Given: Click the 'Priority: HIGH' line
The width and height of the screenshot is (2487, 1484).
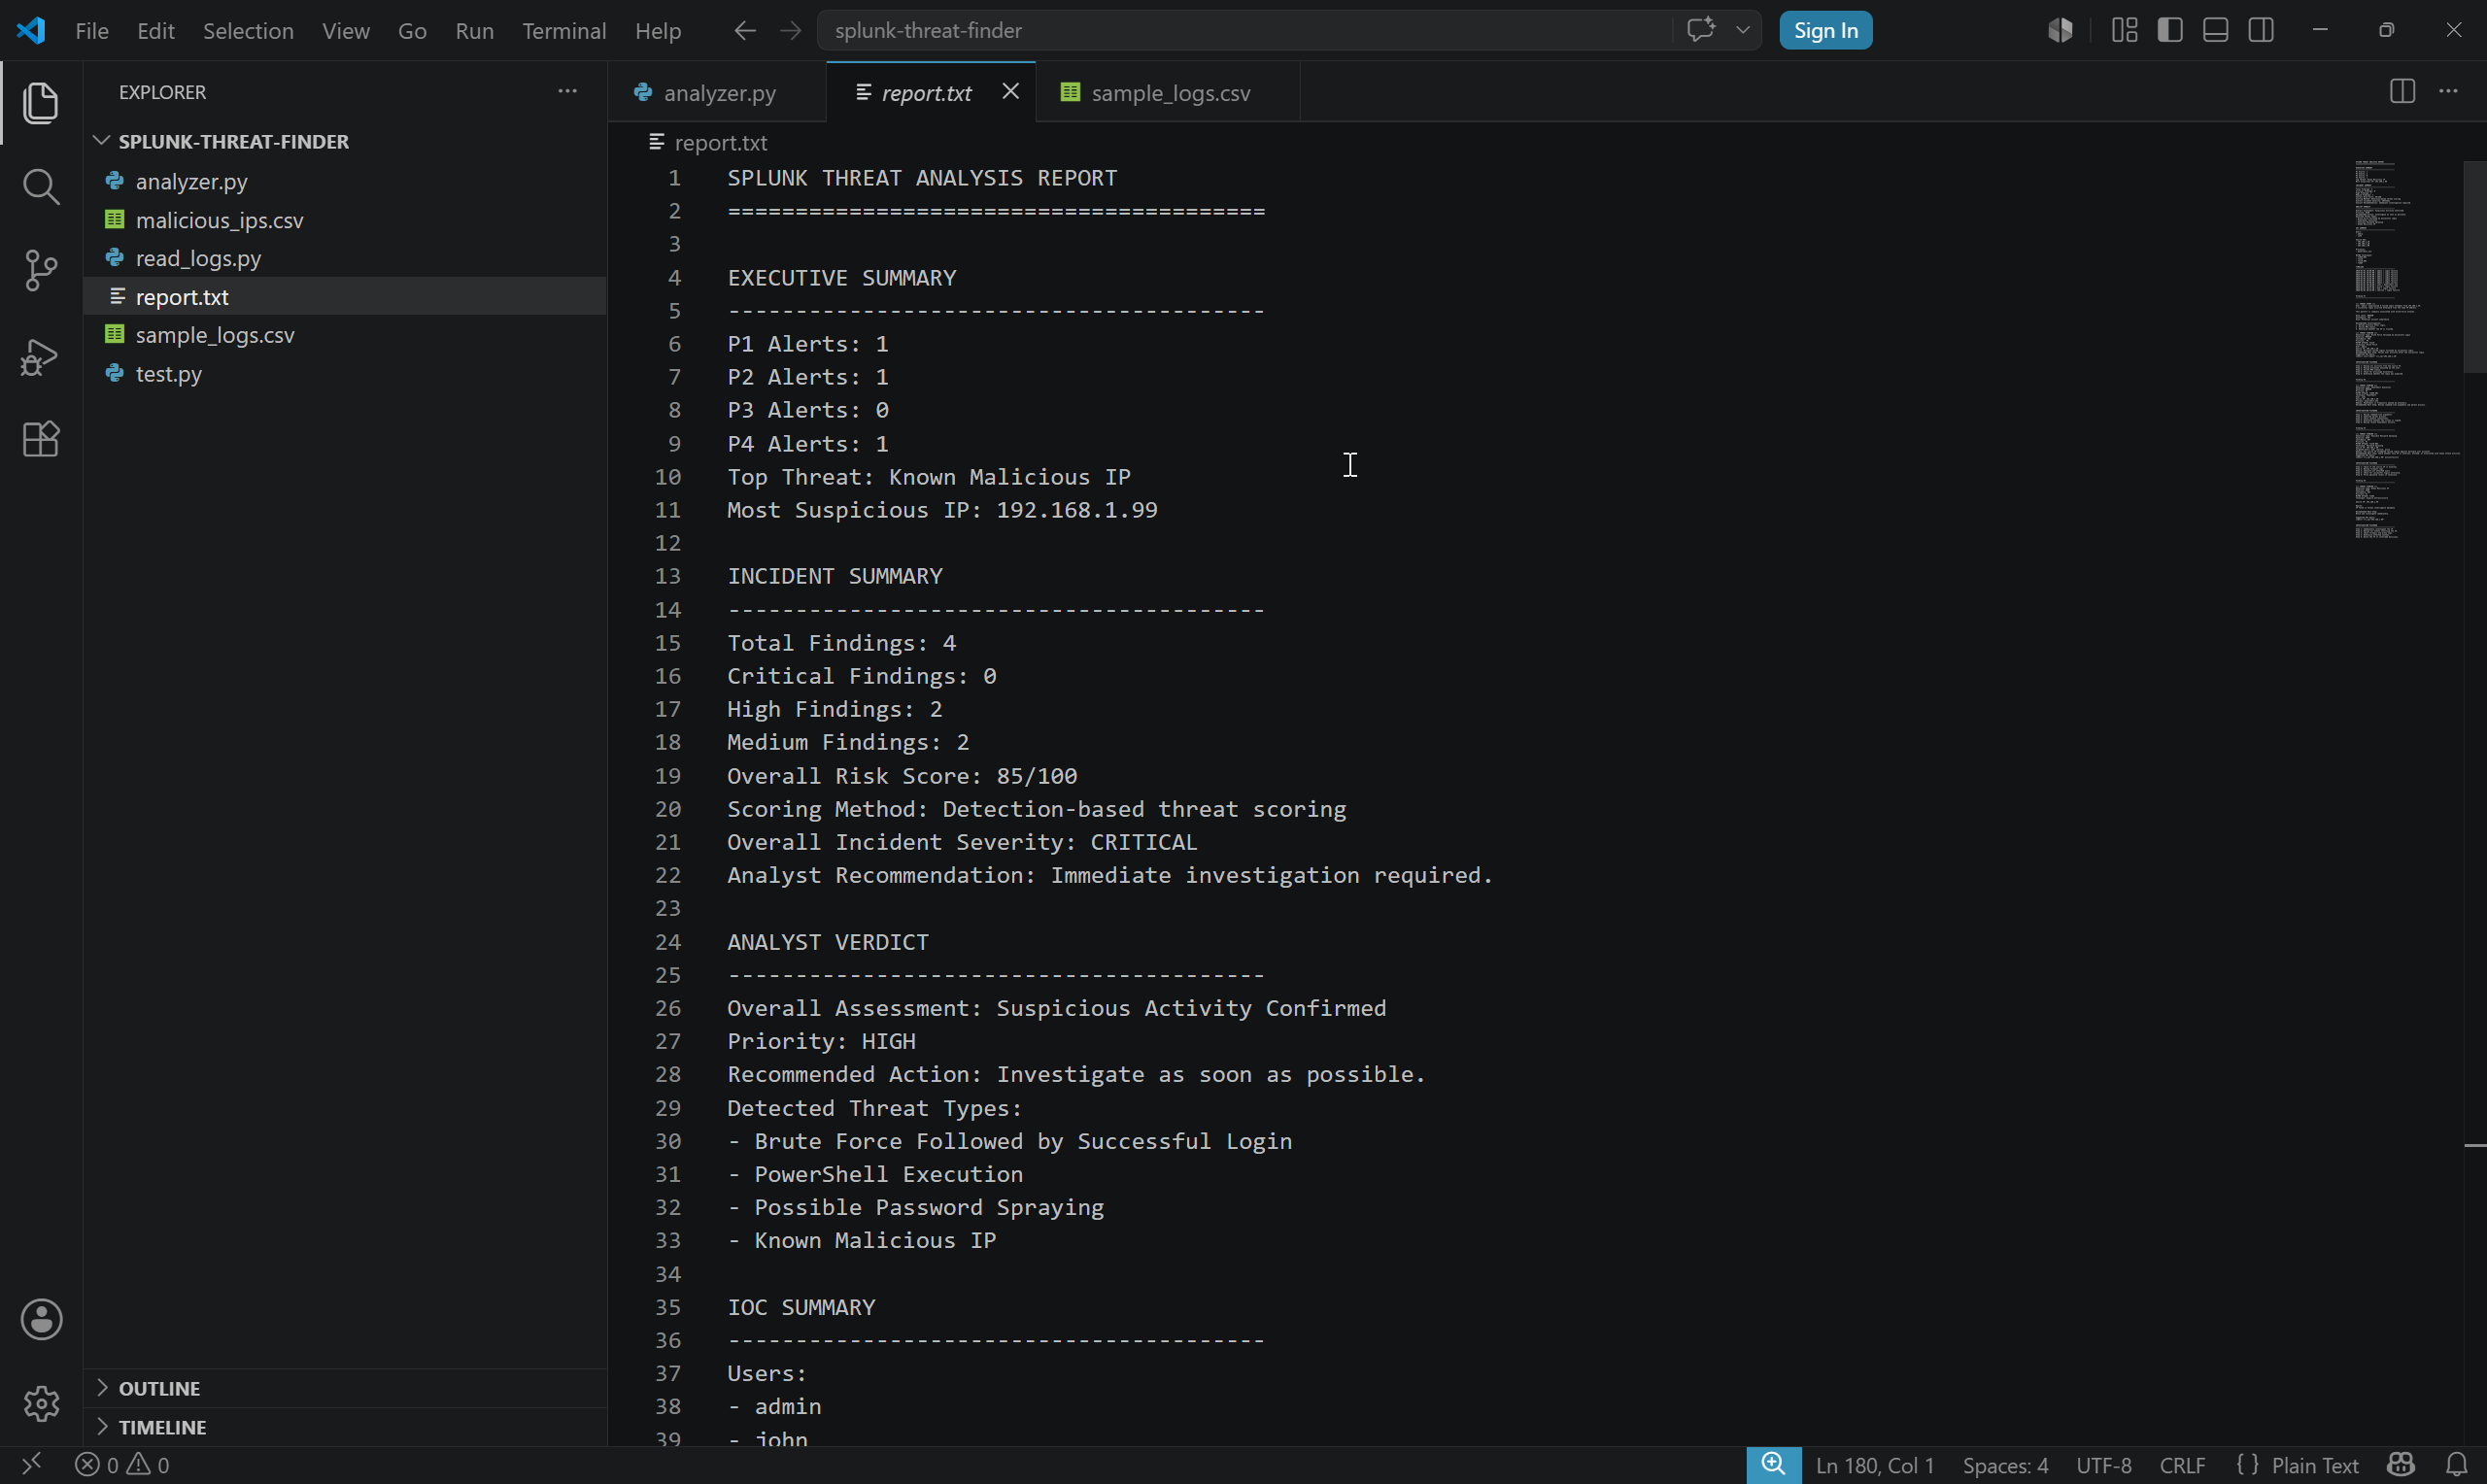Looking at the screenshot, I should (x=821, y=1041).
